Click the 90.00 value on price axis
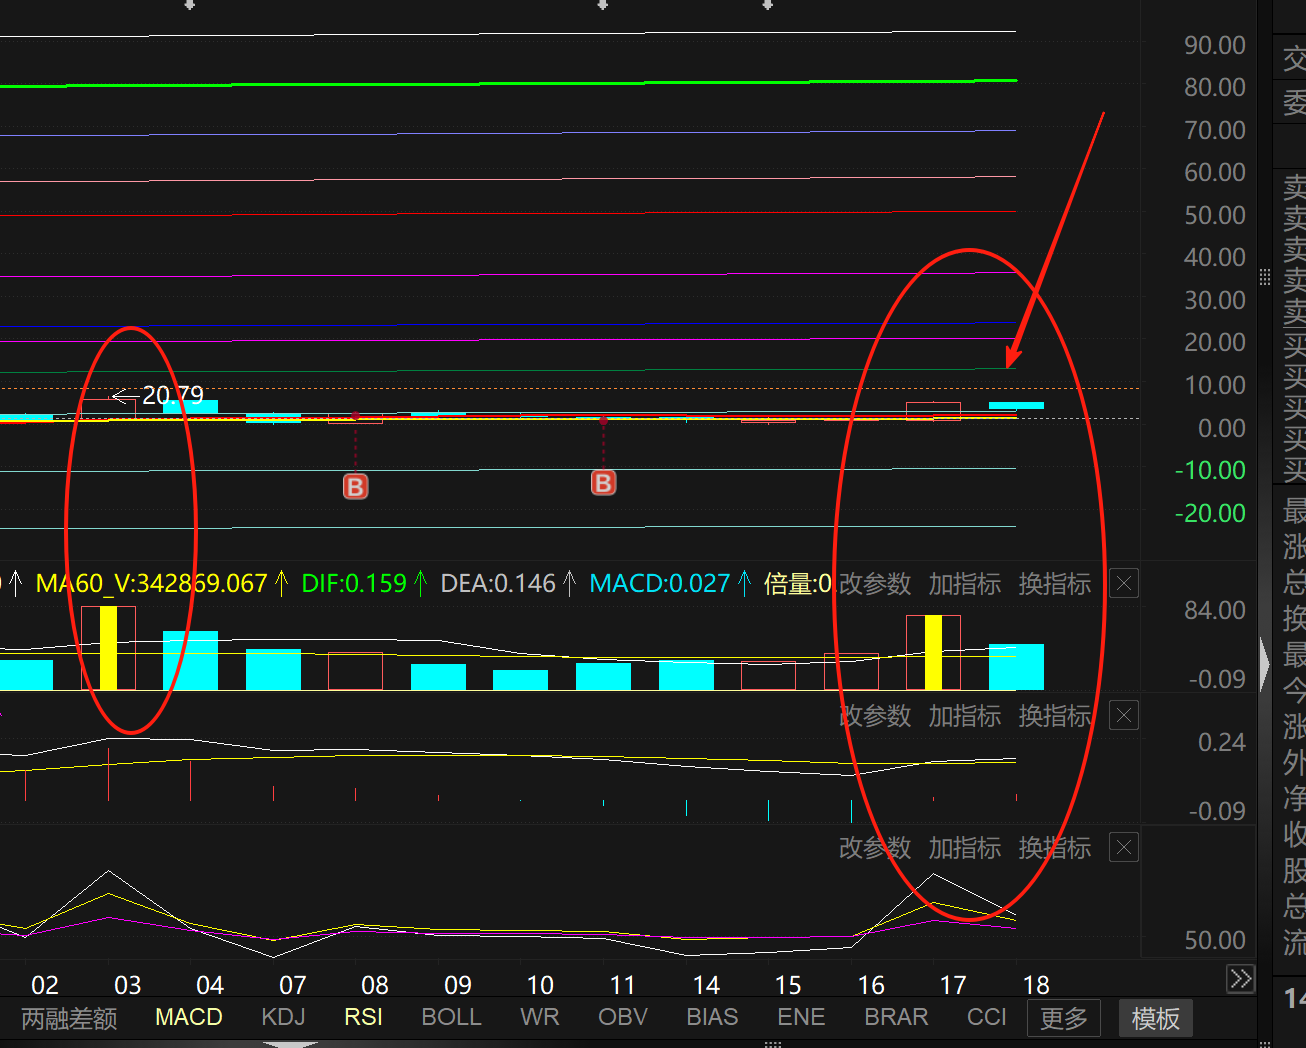 [x=1214, y=45]
